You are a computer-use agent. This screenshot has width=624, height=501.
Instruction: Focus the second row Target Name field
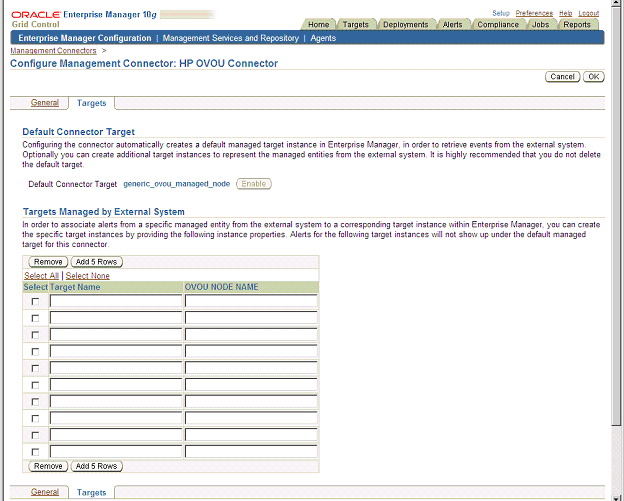click(x=116, y=318)
